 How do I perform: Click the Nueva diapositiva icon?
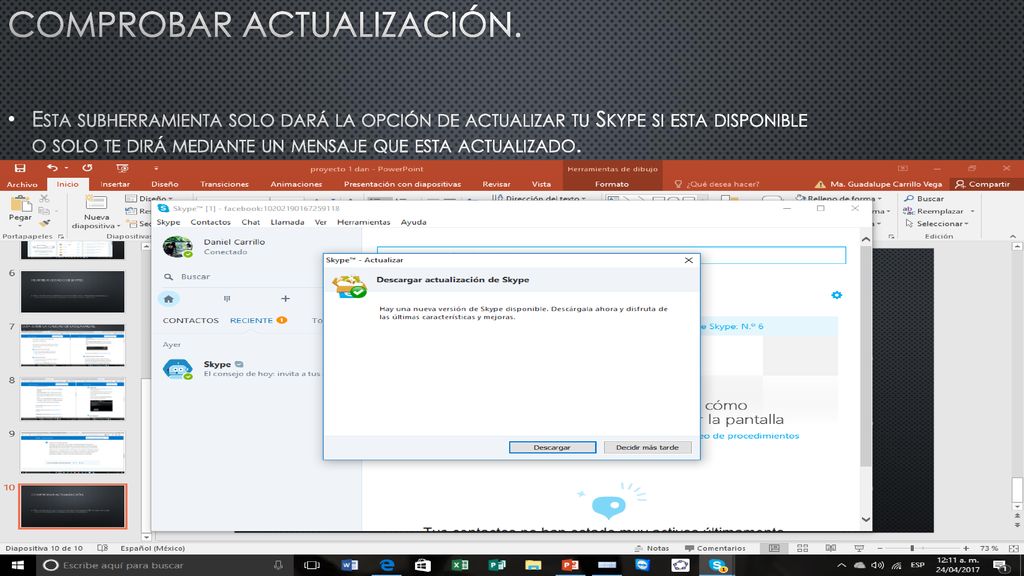(x=96, y=202)
